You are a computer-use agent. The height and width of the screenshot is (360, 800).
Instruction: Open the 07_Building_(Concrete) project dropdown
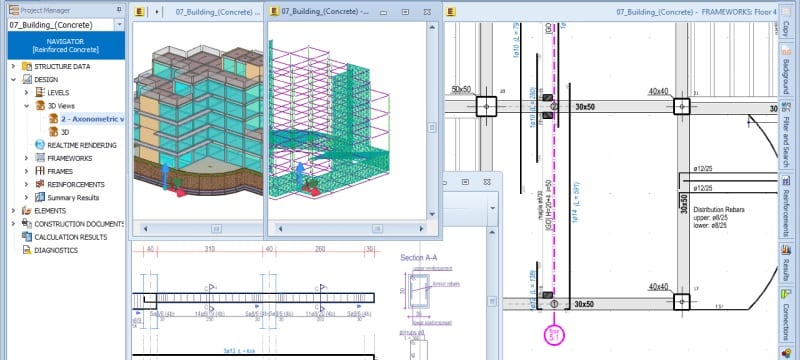point(119,25)
